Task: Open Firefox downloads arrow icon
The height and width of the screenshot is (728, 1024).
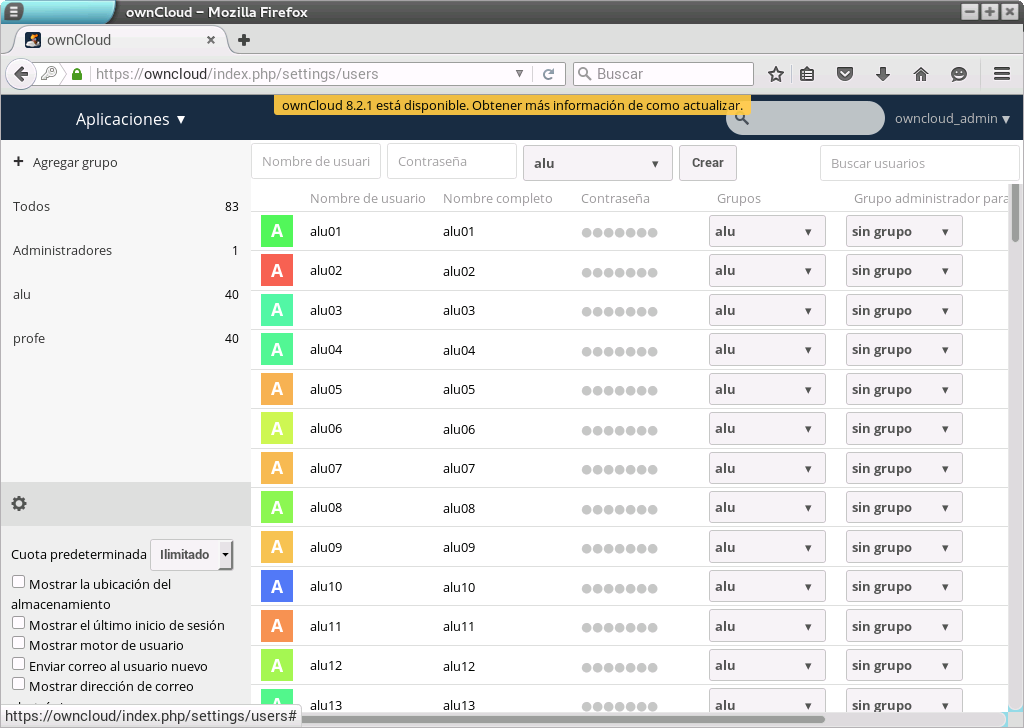Action: [x=883, y=74]
